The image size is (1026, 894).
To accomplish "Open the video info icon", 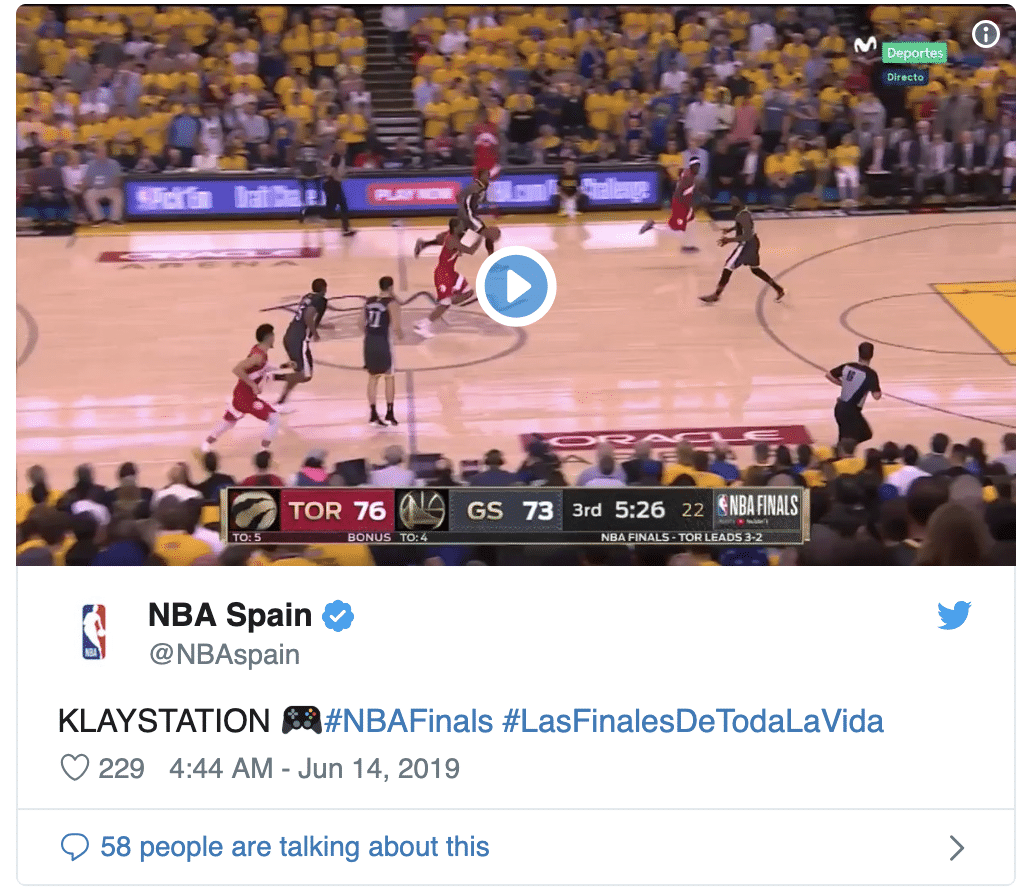I will tap(985, 34).
